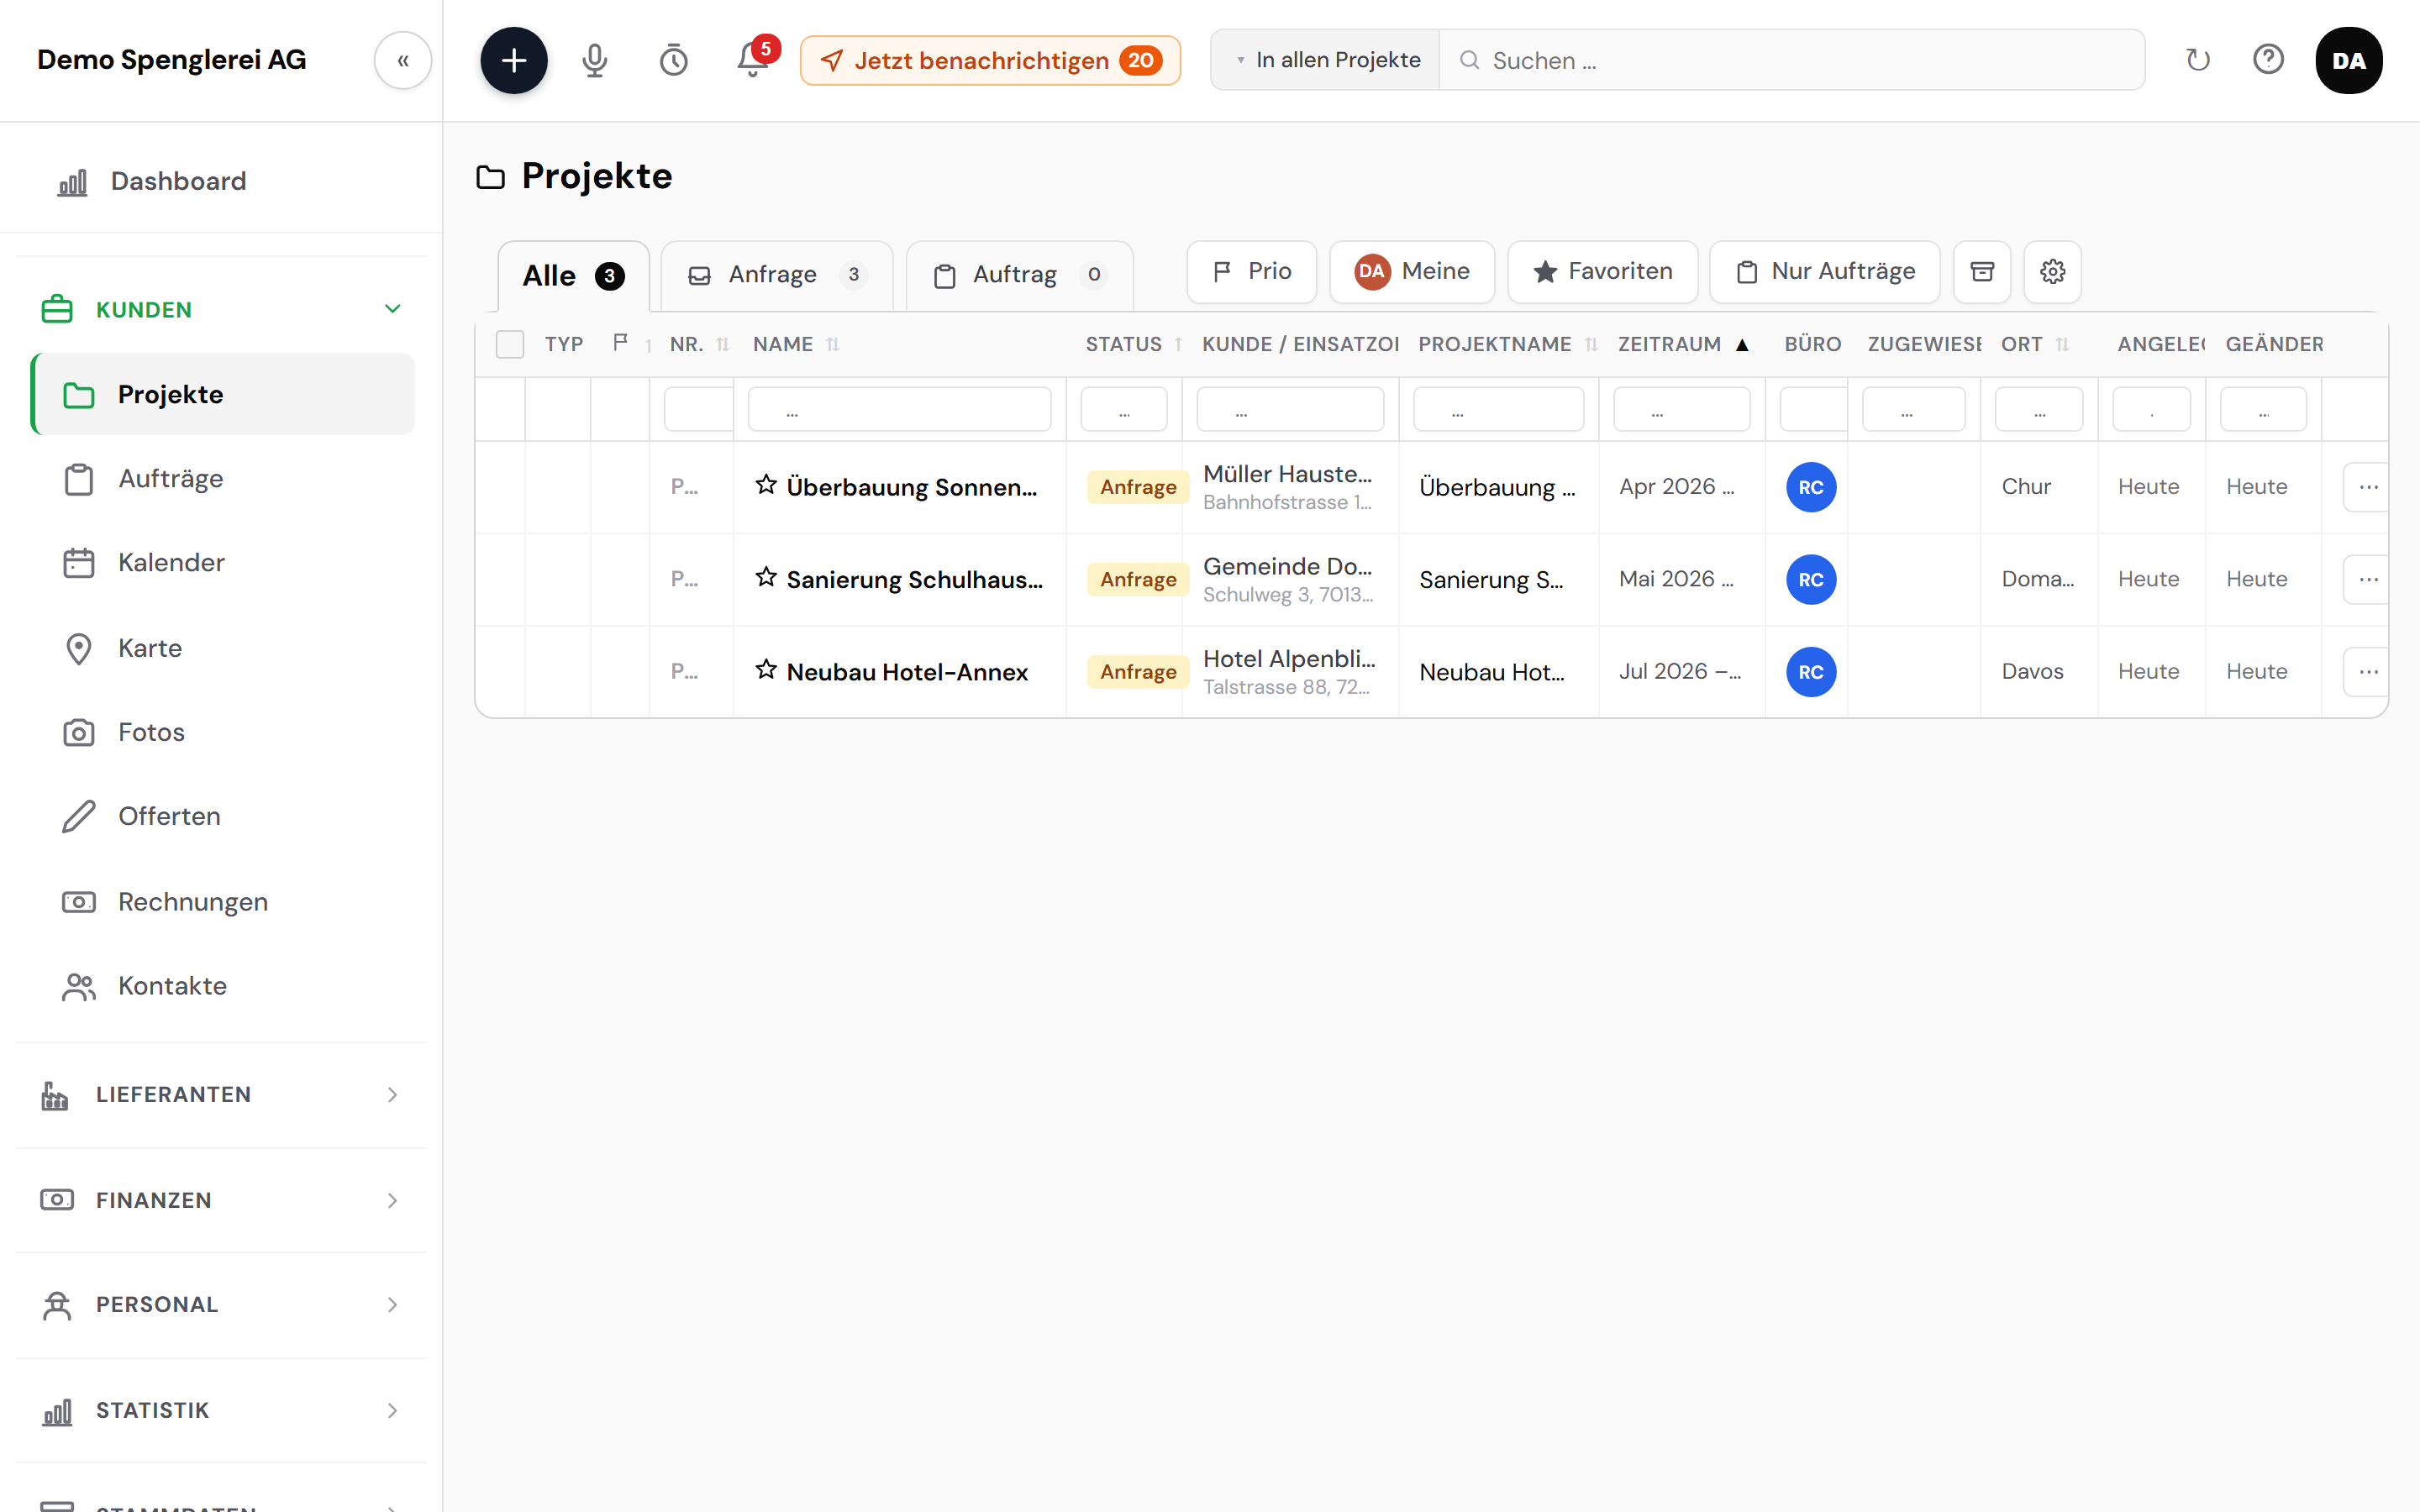2420x1512 pixels.
Task: Toggle the Favoriten filter
Action: point(1602,271)
